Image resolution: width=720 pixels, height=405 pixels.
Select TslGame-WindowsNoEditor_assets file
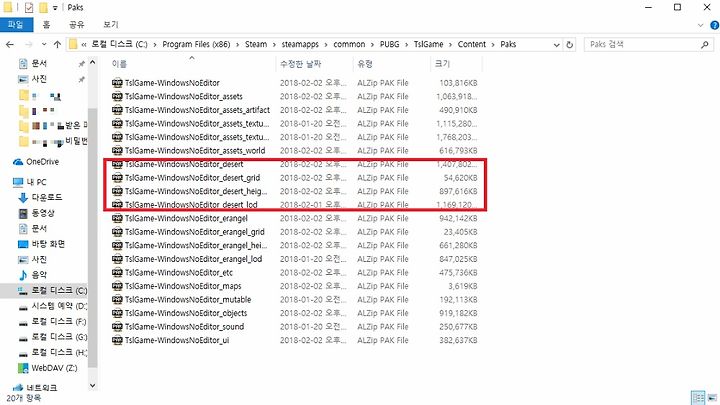click(184, 96)
